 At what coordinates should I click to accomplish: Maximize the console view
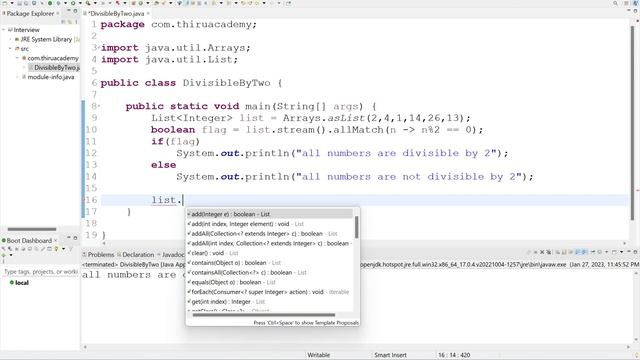(635, 252)
